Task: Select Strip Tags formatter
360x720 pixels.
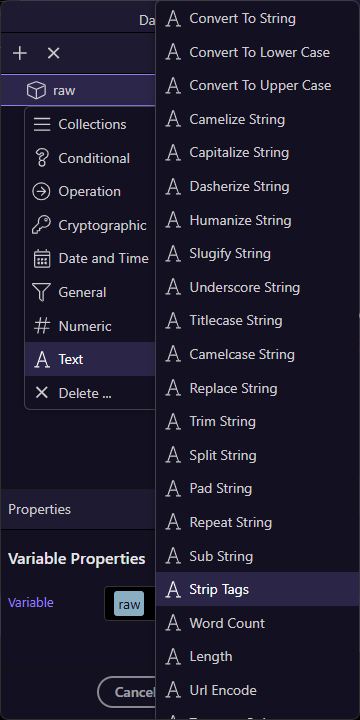Action: click(258, 589)
